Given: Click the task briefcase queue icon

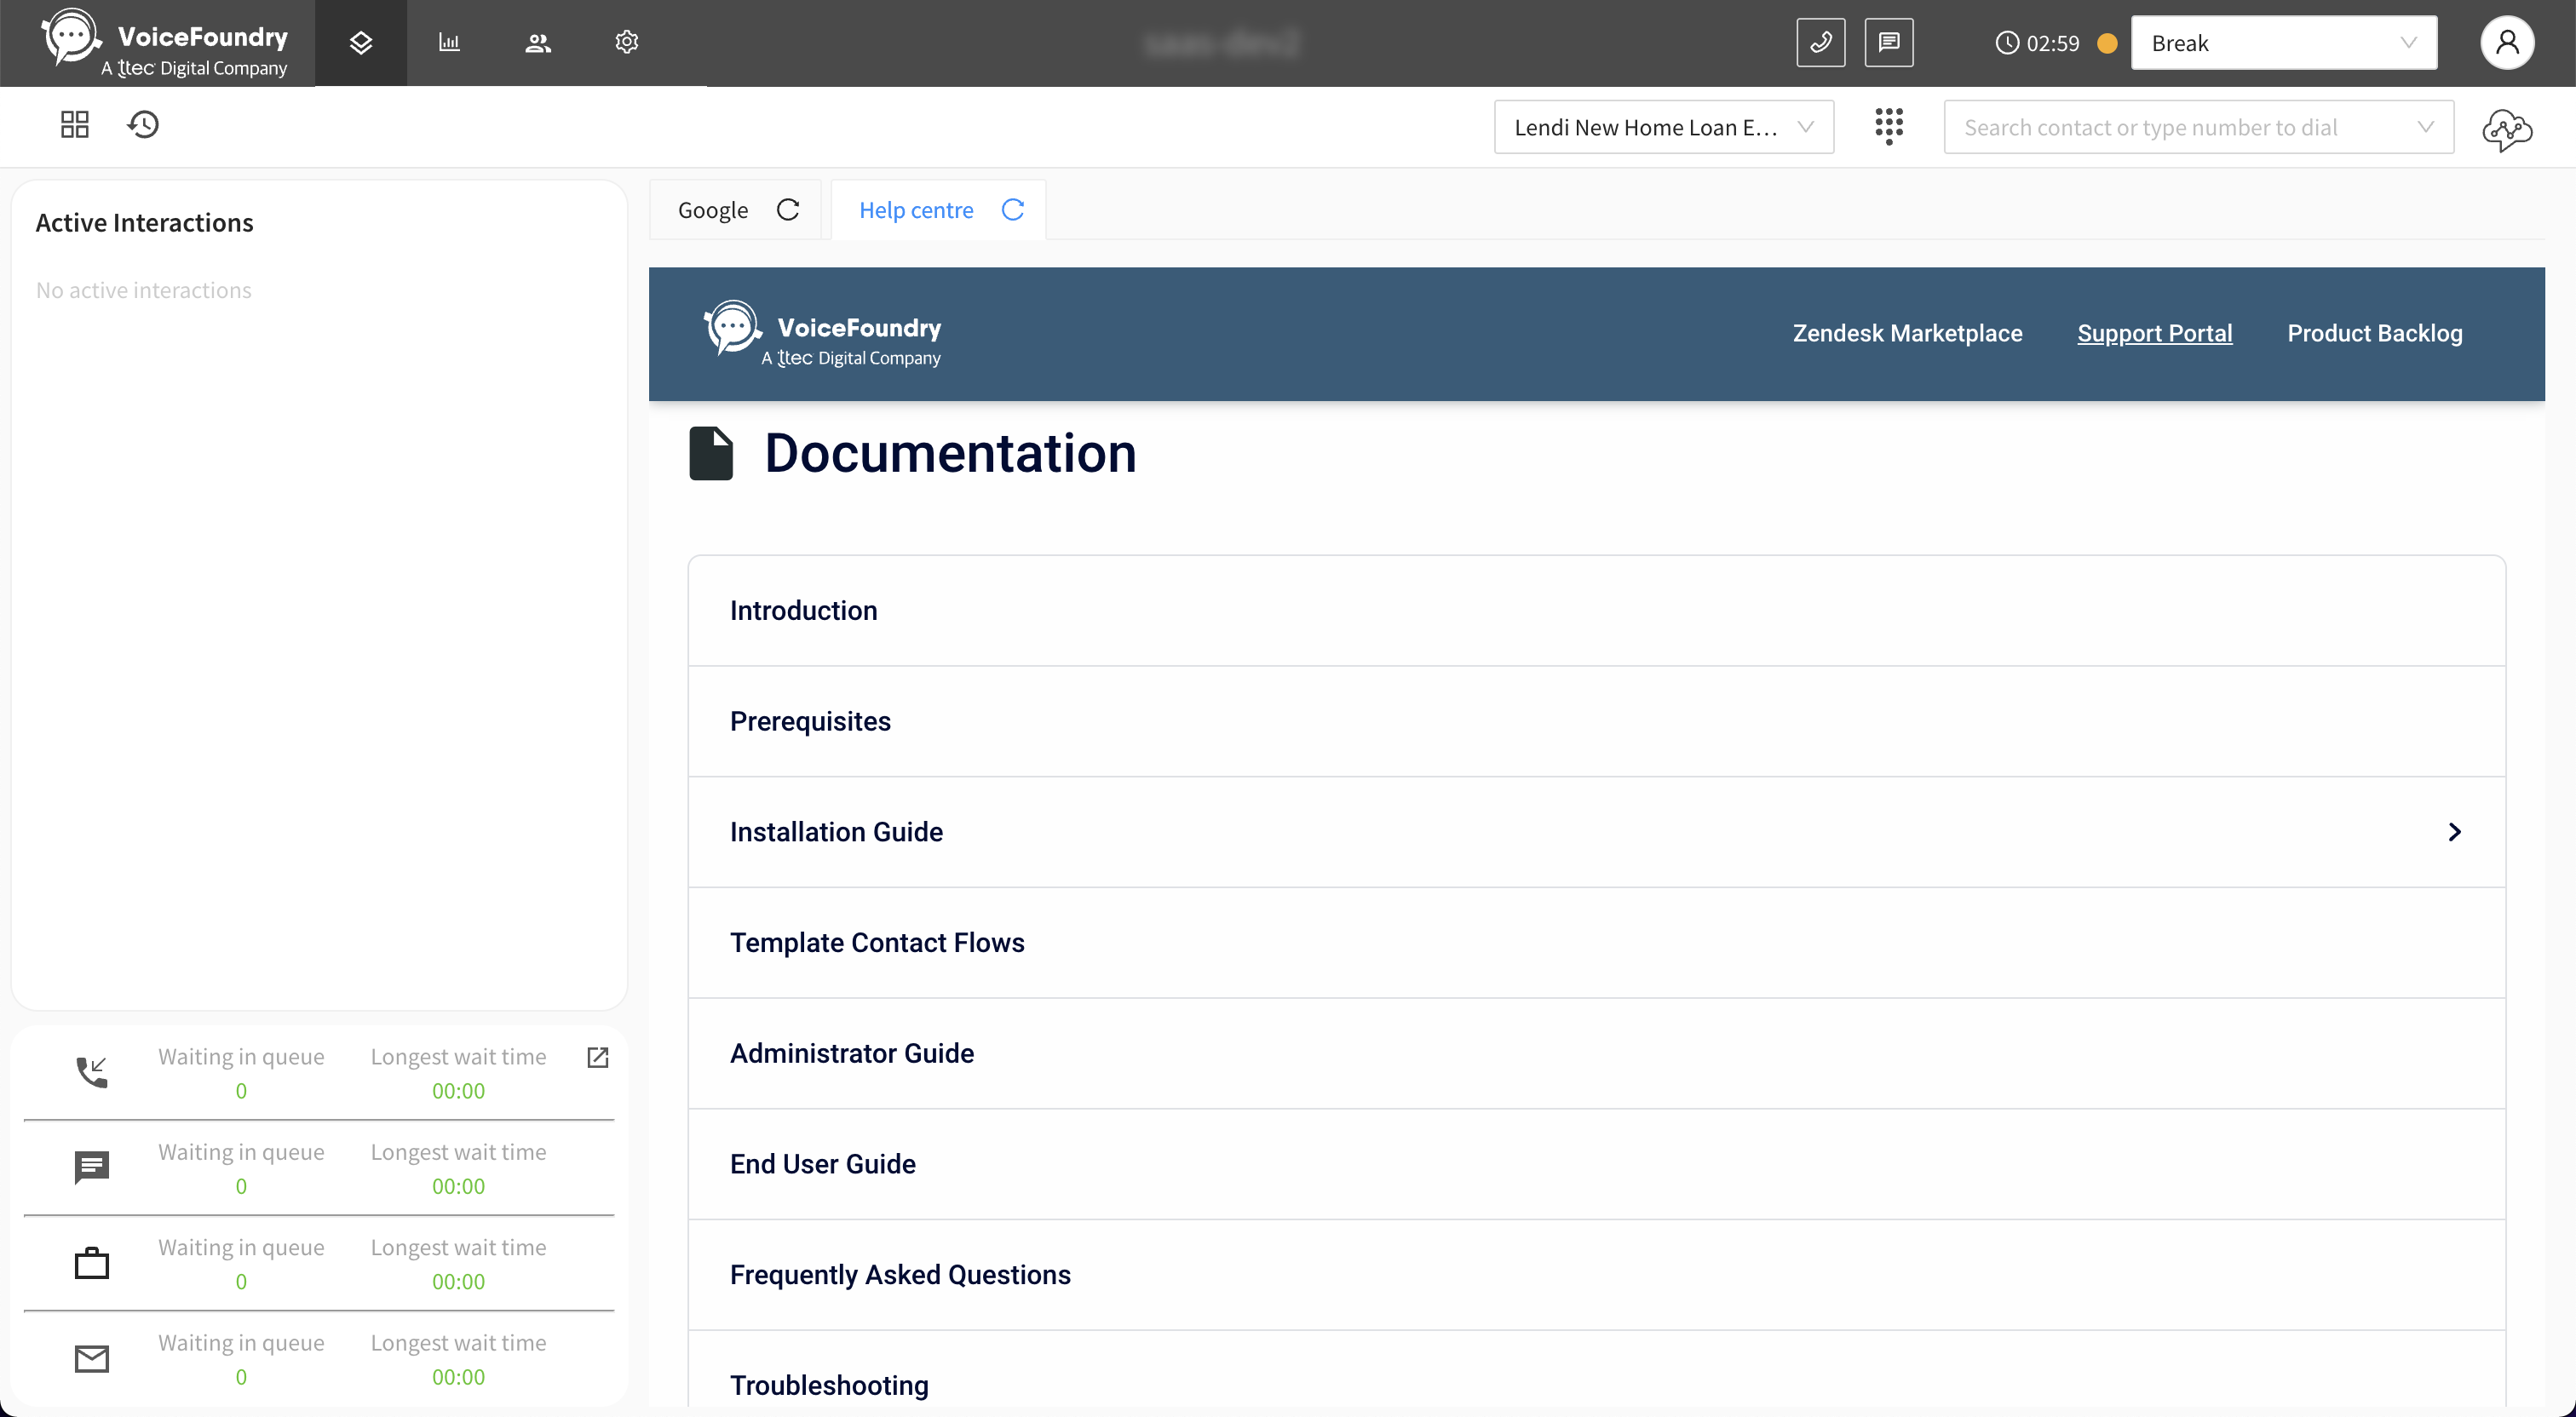Looking at the screenshot, I should tap(92, 1262).
